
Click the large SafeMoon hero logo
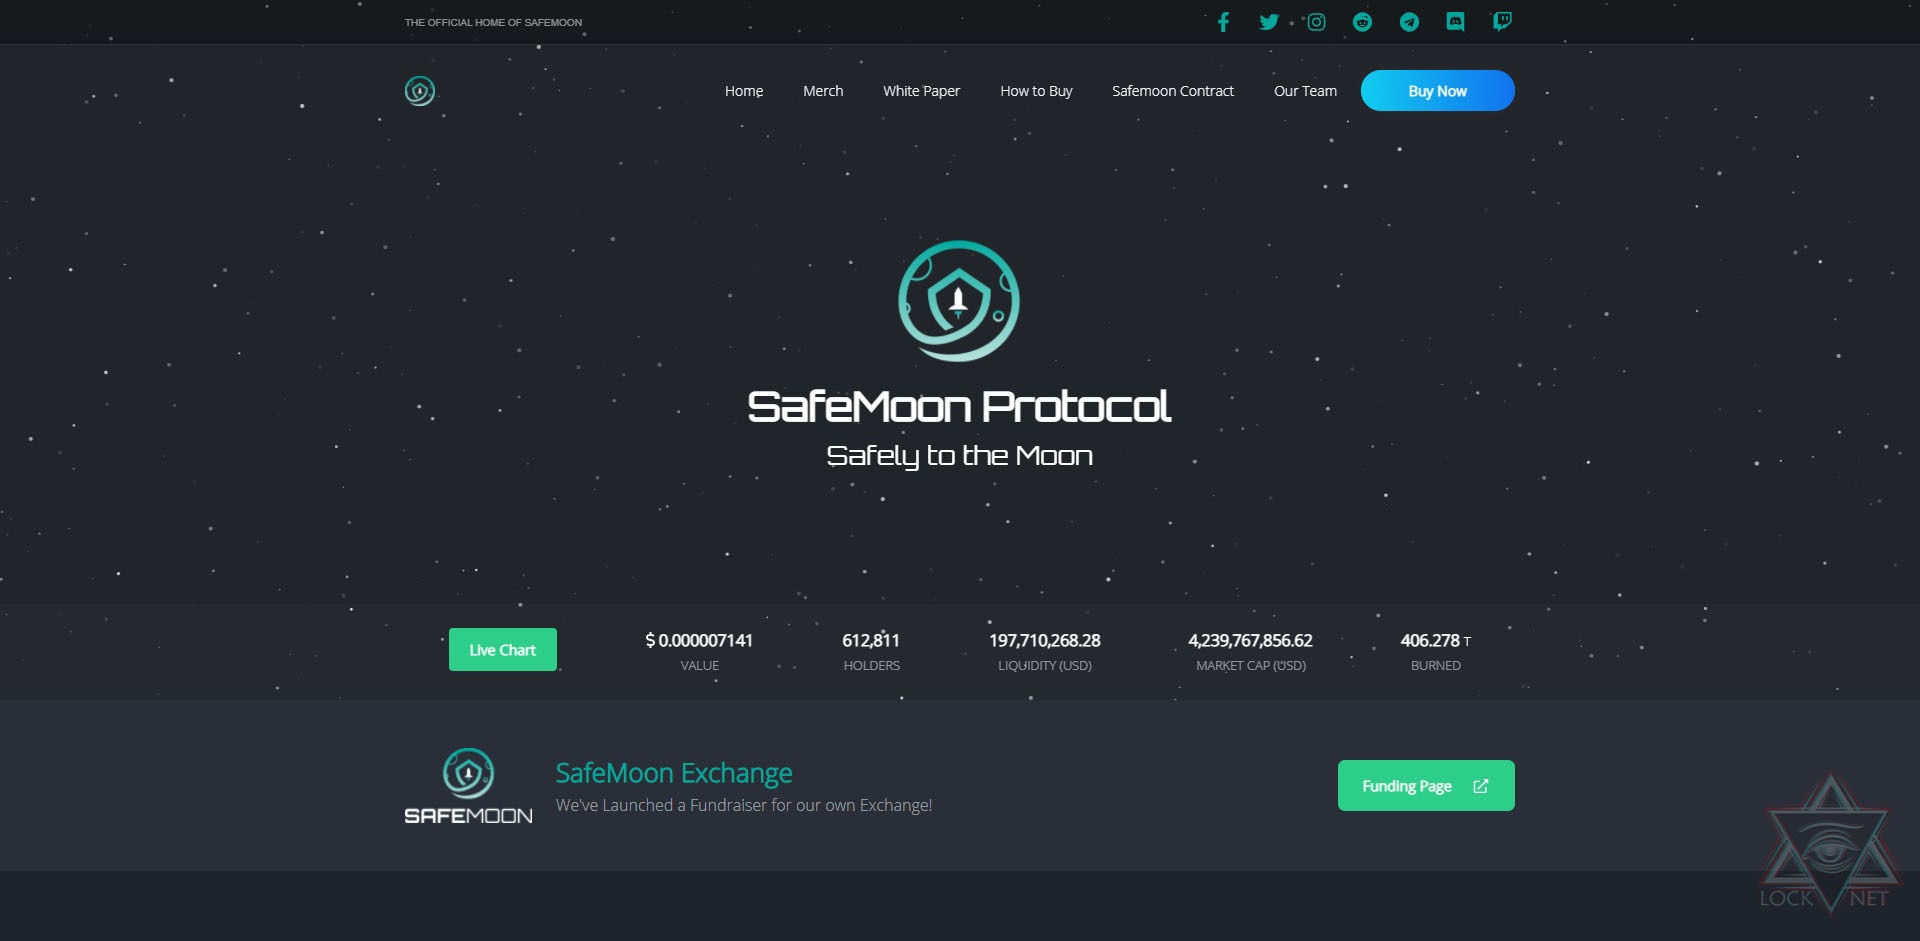click(x=959, y=301)
